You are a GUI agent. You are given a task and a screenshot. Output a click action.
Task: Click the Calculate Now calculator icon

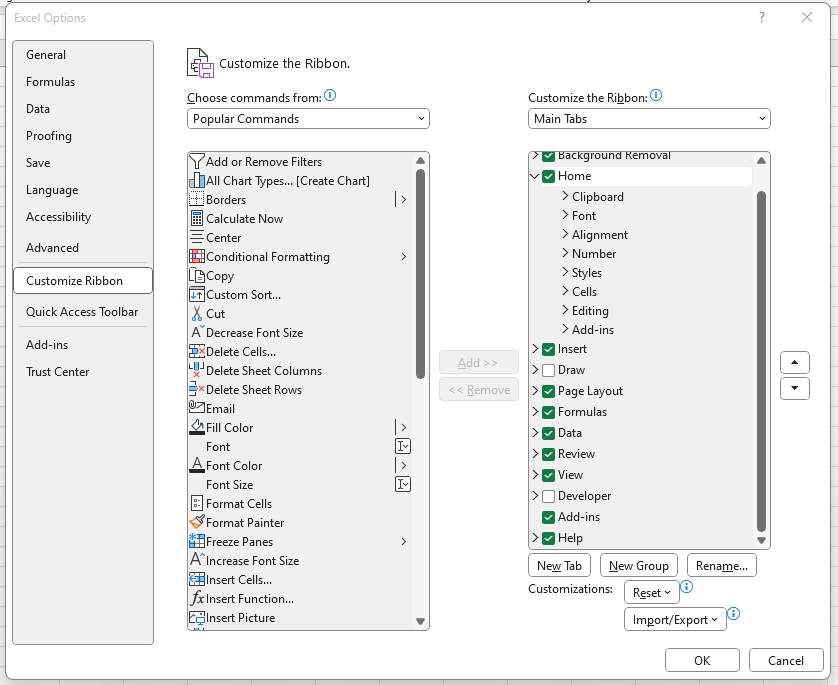click(197, 218)
